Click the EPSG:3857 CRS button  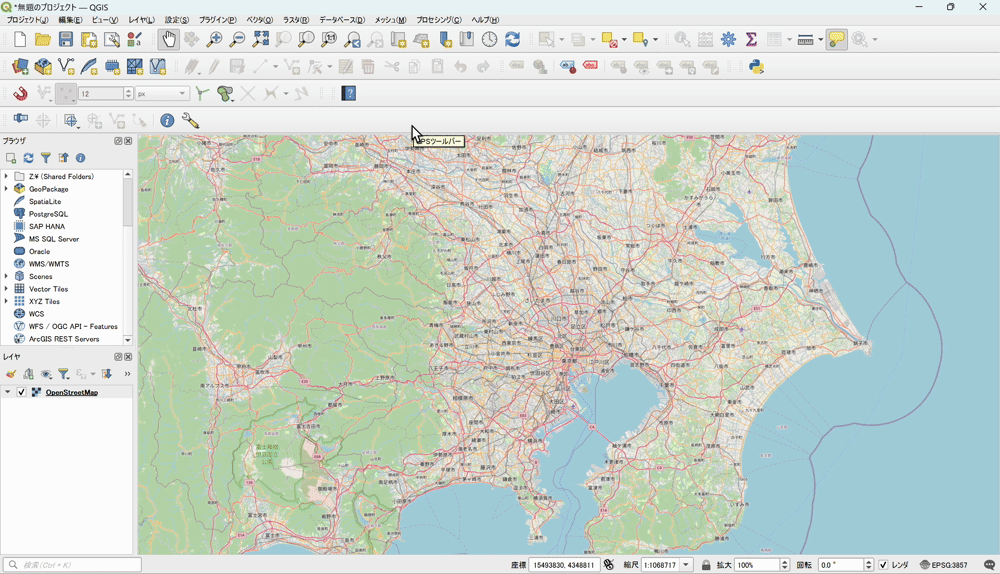tap(943, 565)
